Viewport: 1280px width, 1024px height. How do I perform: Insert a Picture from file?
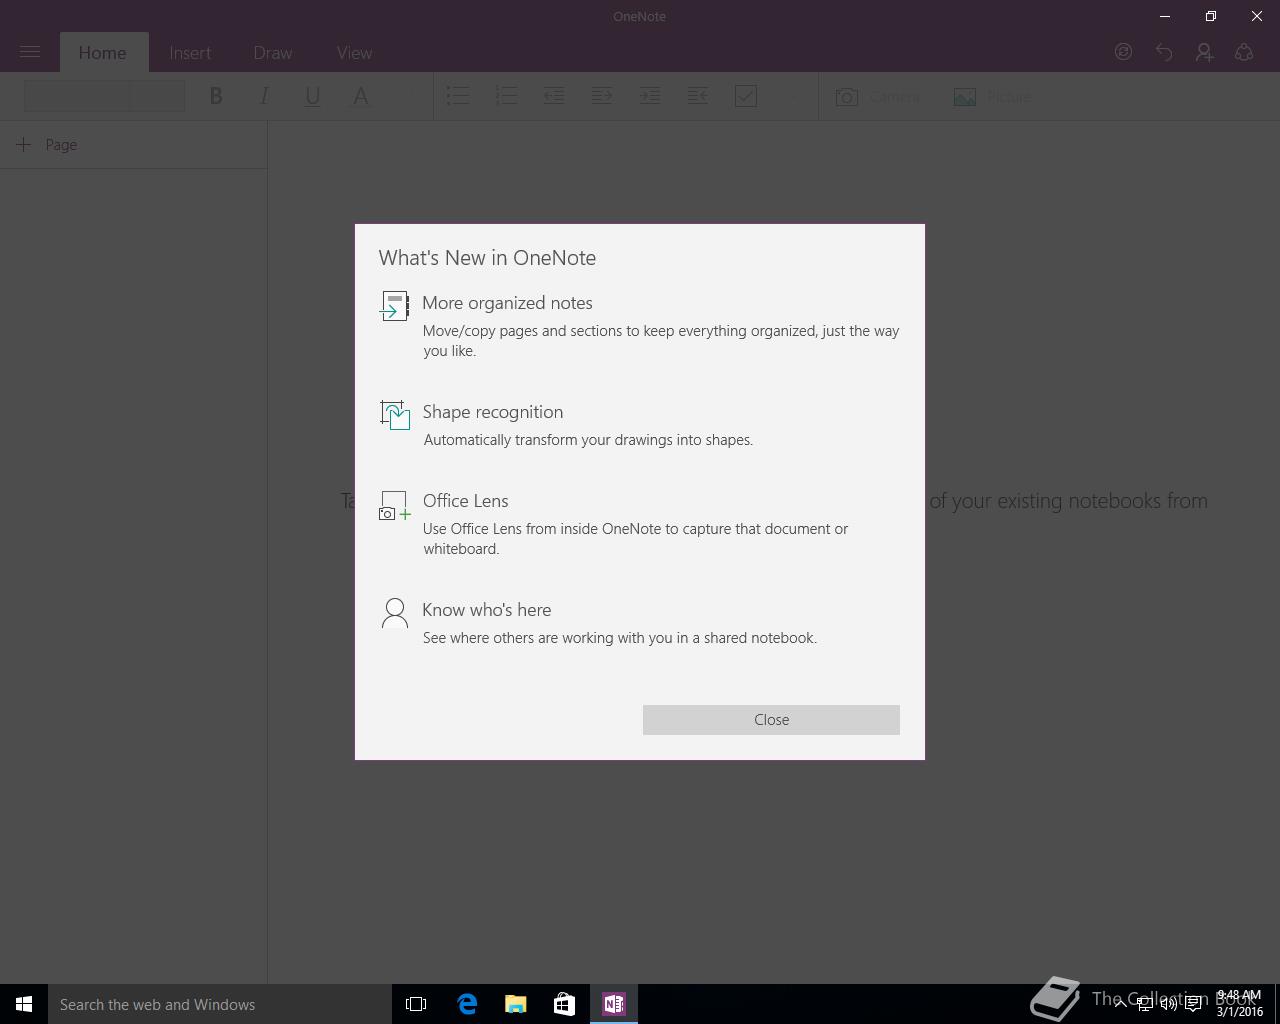[993, 97]
